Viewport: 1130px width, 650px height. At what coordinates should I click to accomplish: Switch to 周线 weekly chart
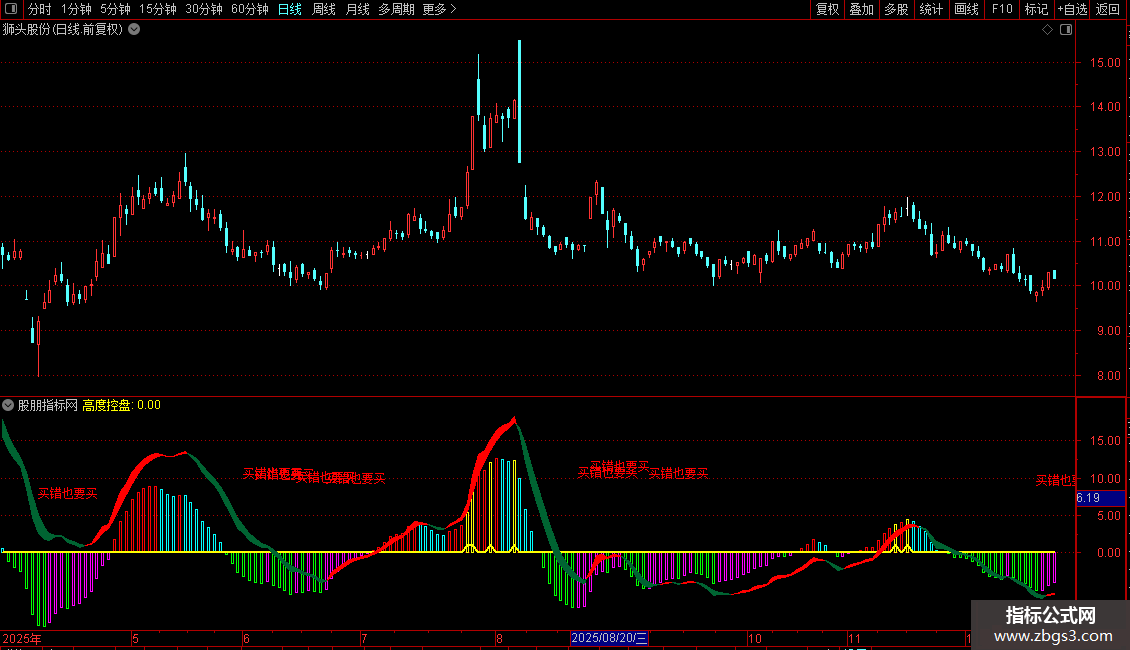click(x=324, y=9)
